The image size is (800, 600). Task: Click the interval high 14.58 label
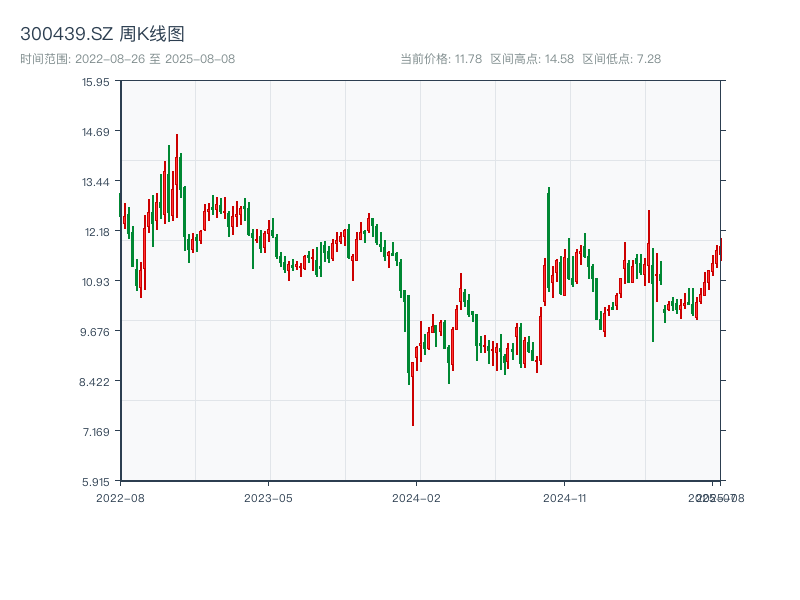tap(532, 59)
